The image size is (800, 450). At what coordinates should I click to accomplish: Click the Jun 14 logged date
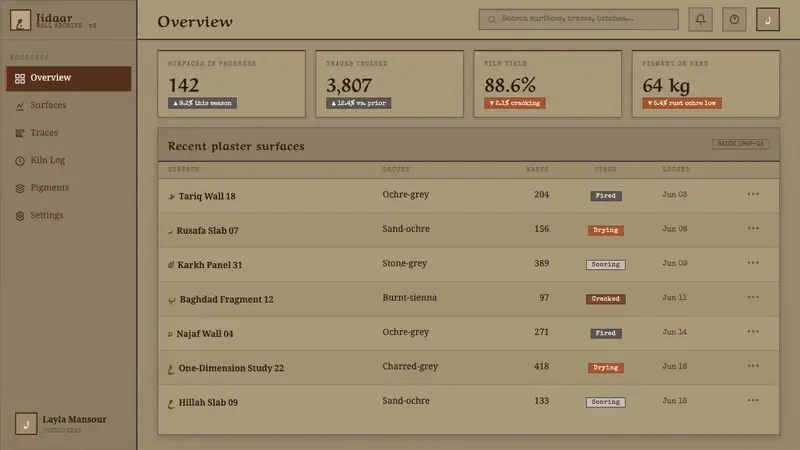pos(674,332)
